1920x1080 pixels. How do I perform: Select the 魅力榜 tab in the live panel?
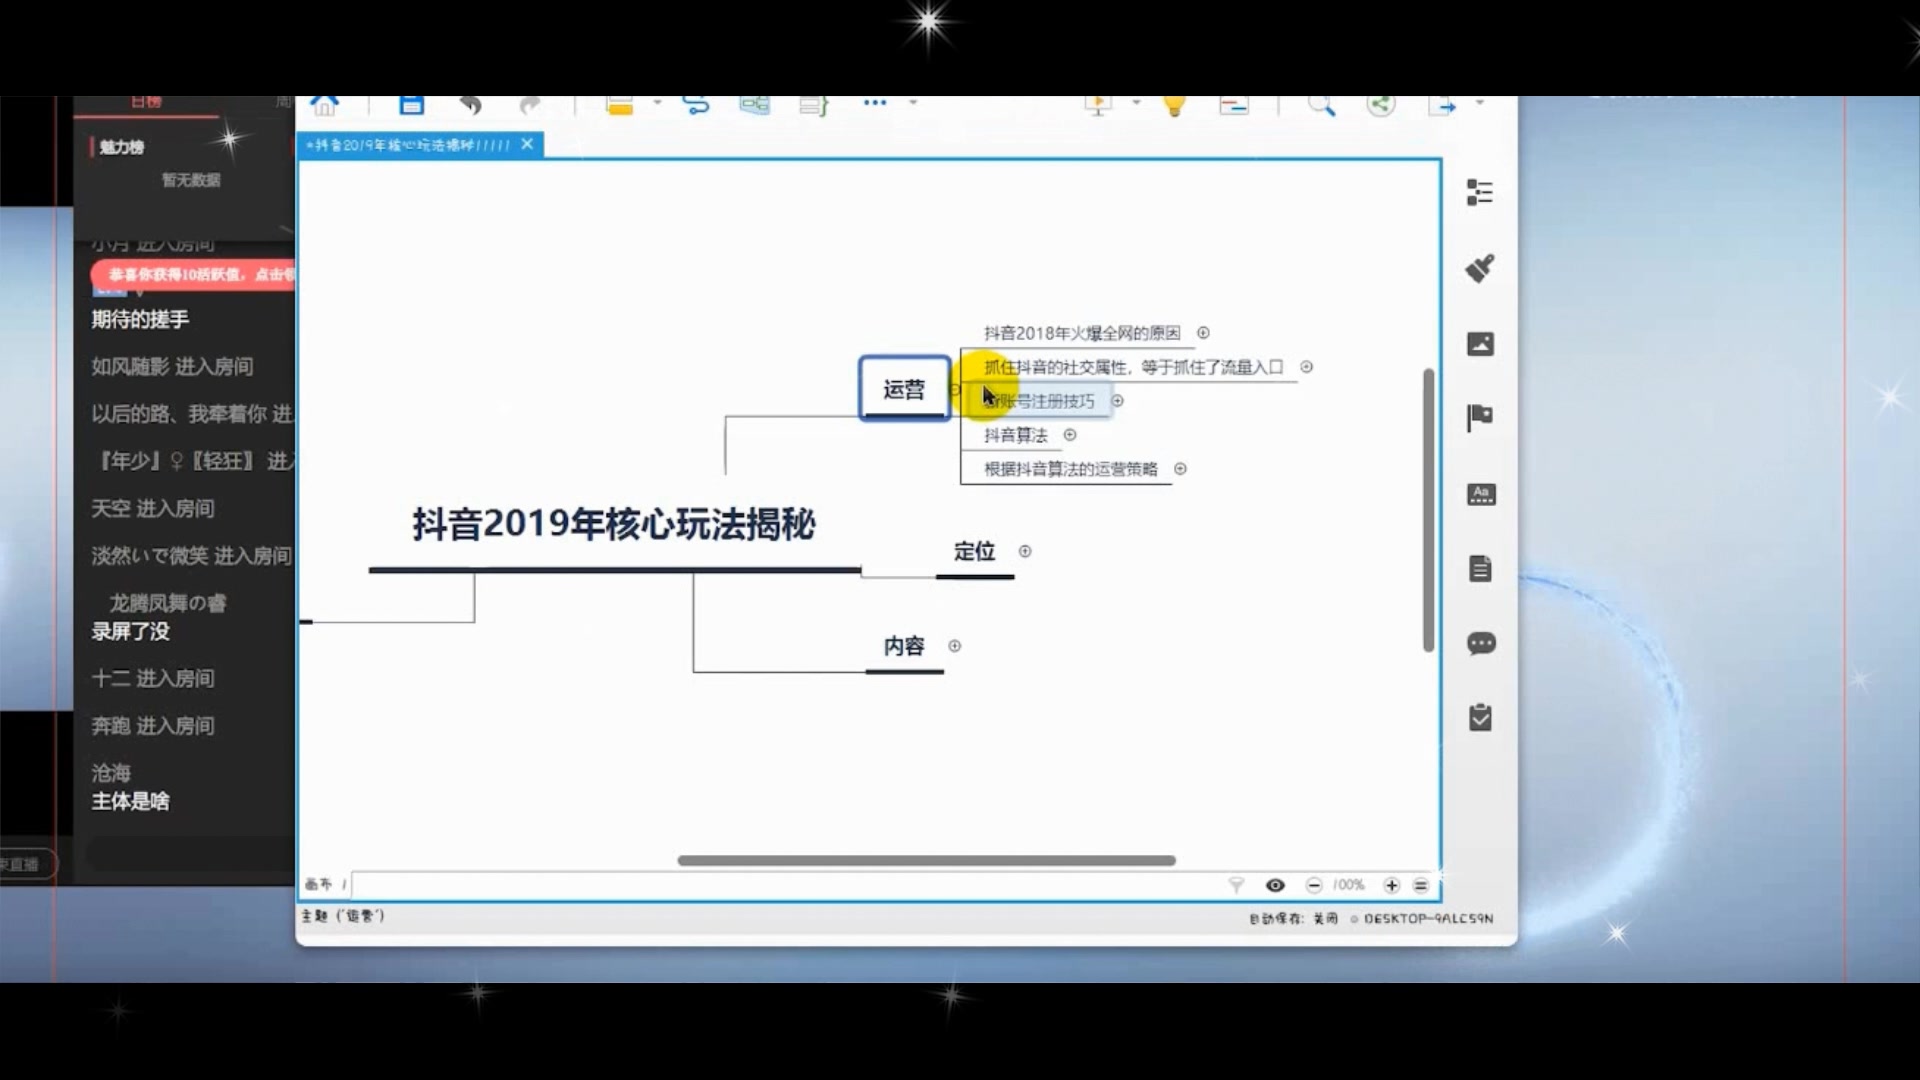(x=121, y=147)
